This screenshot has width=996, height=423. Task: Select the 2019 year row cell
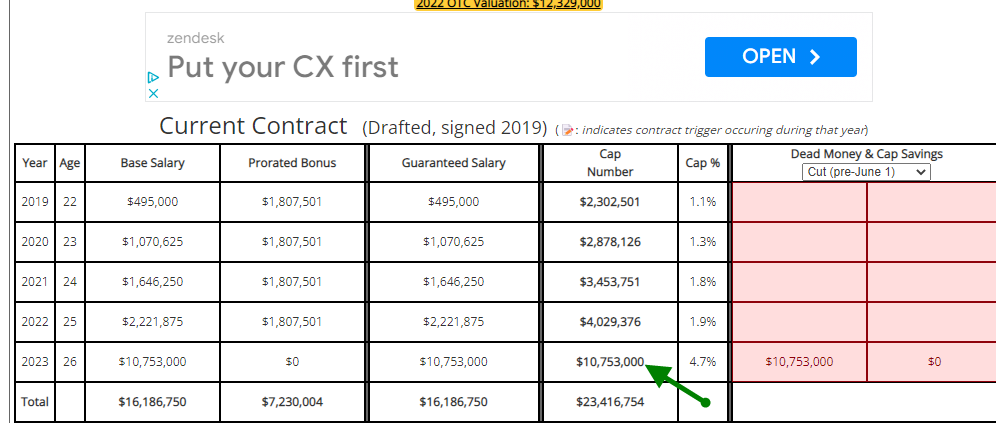tap(35, 202)
